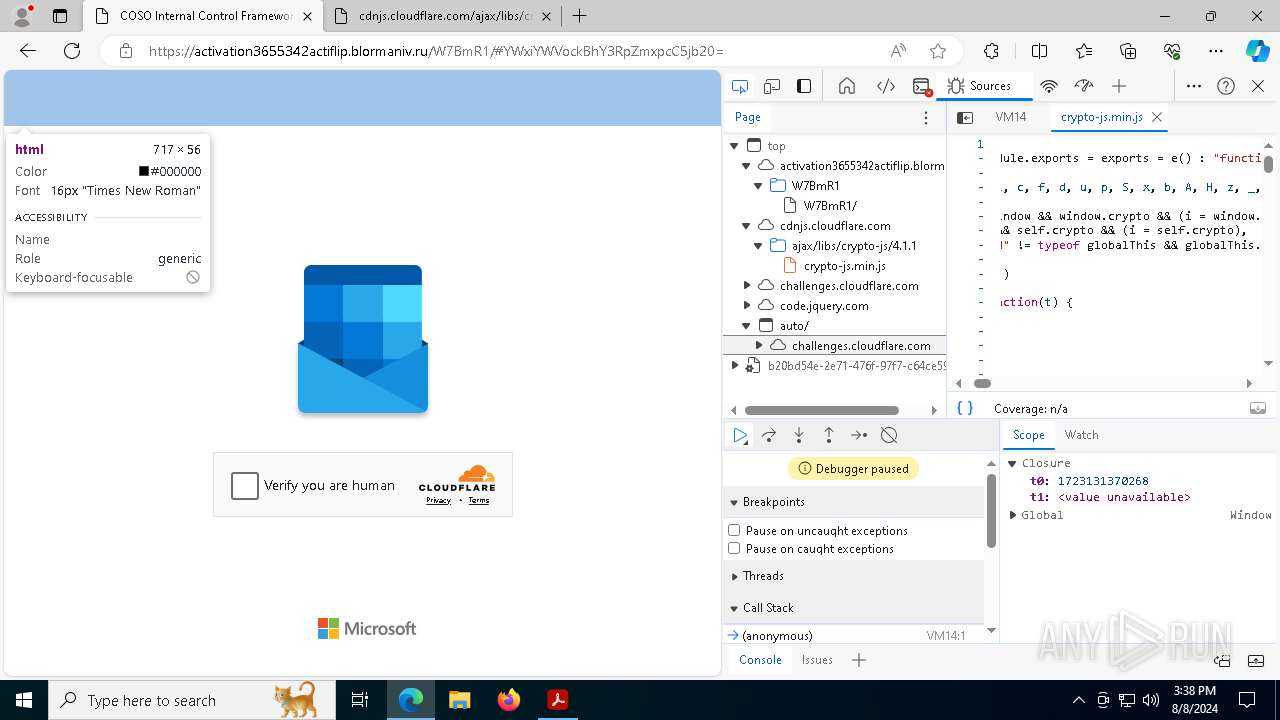Step into next function call
Viewport: 1280px width, 720px height.
pos(799,435)
